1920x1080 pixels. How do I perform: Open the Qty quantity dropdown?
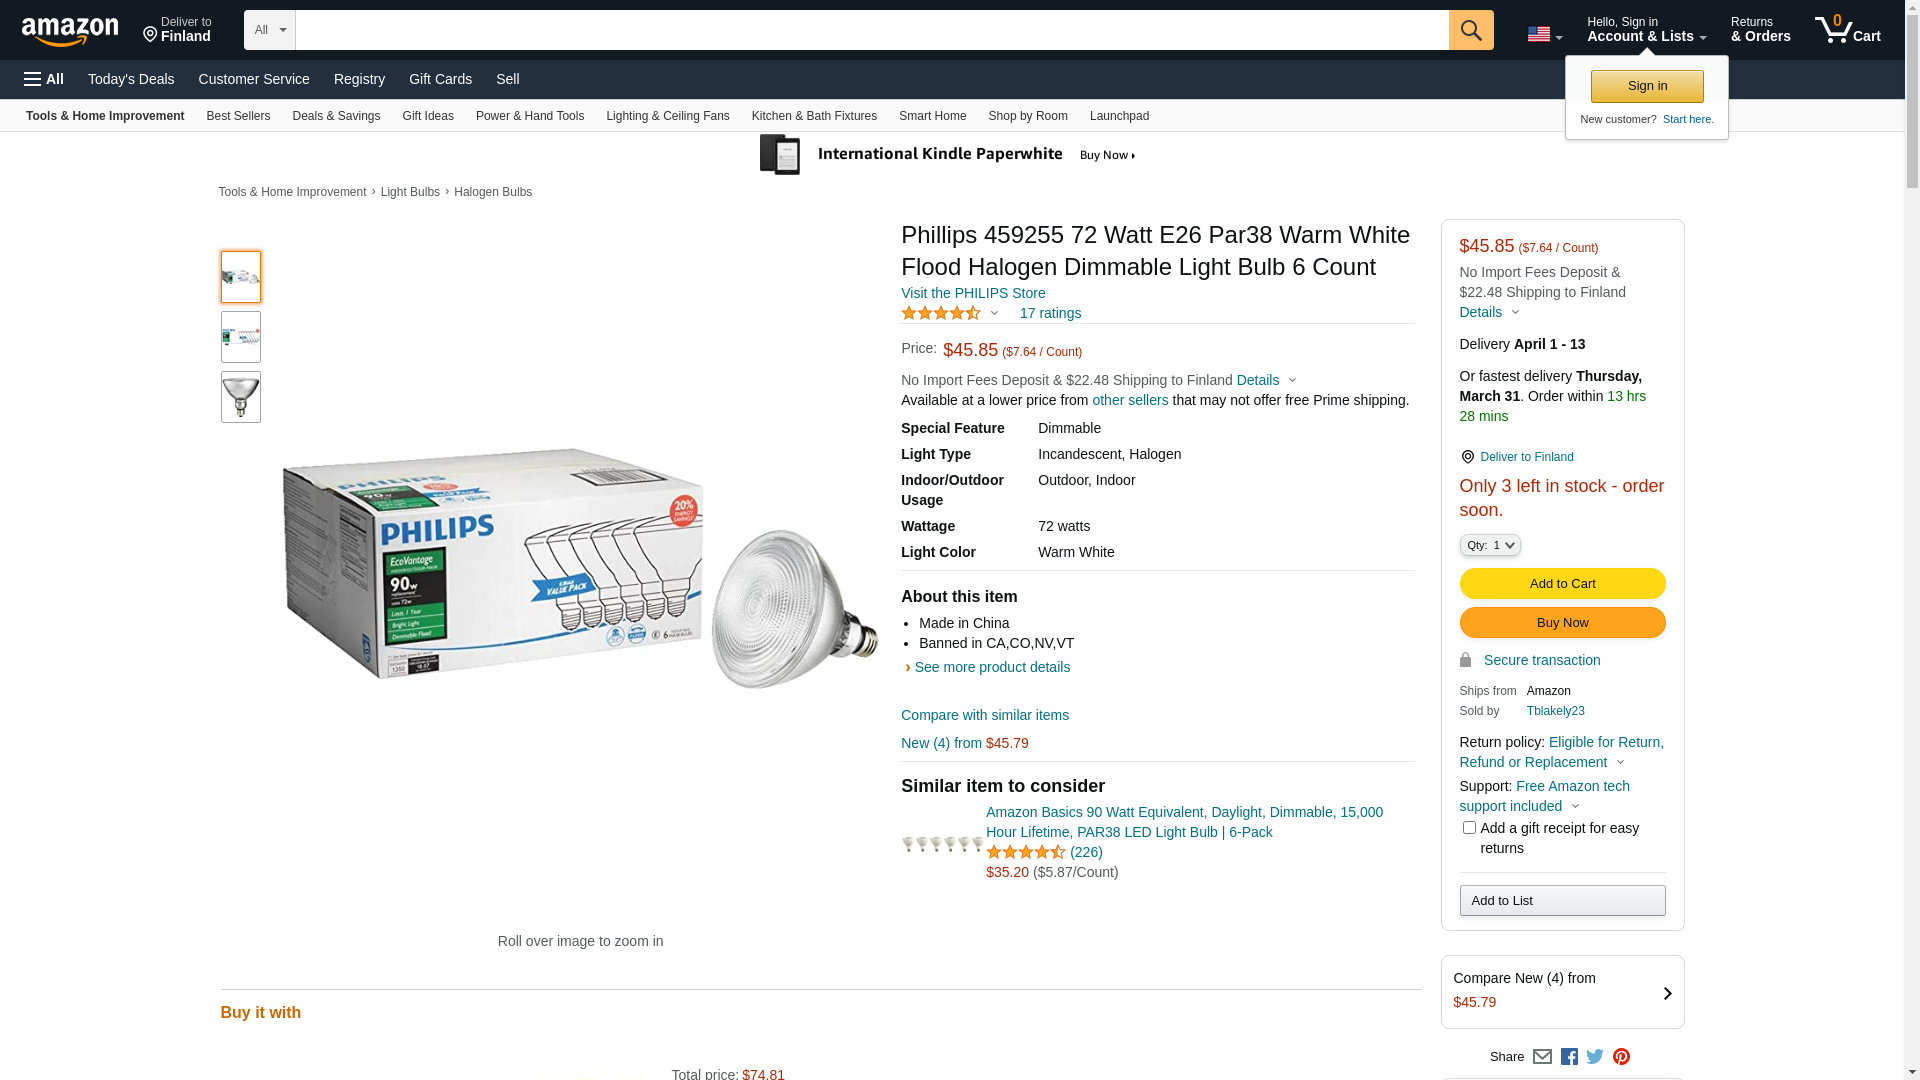tap(1490, 545)
